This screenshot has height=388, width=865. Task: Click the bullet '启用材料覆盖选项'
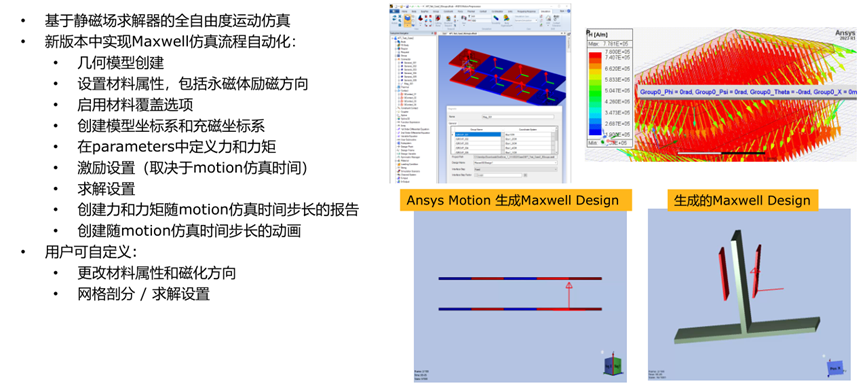[x=135, y=105]
